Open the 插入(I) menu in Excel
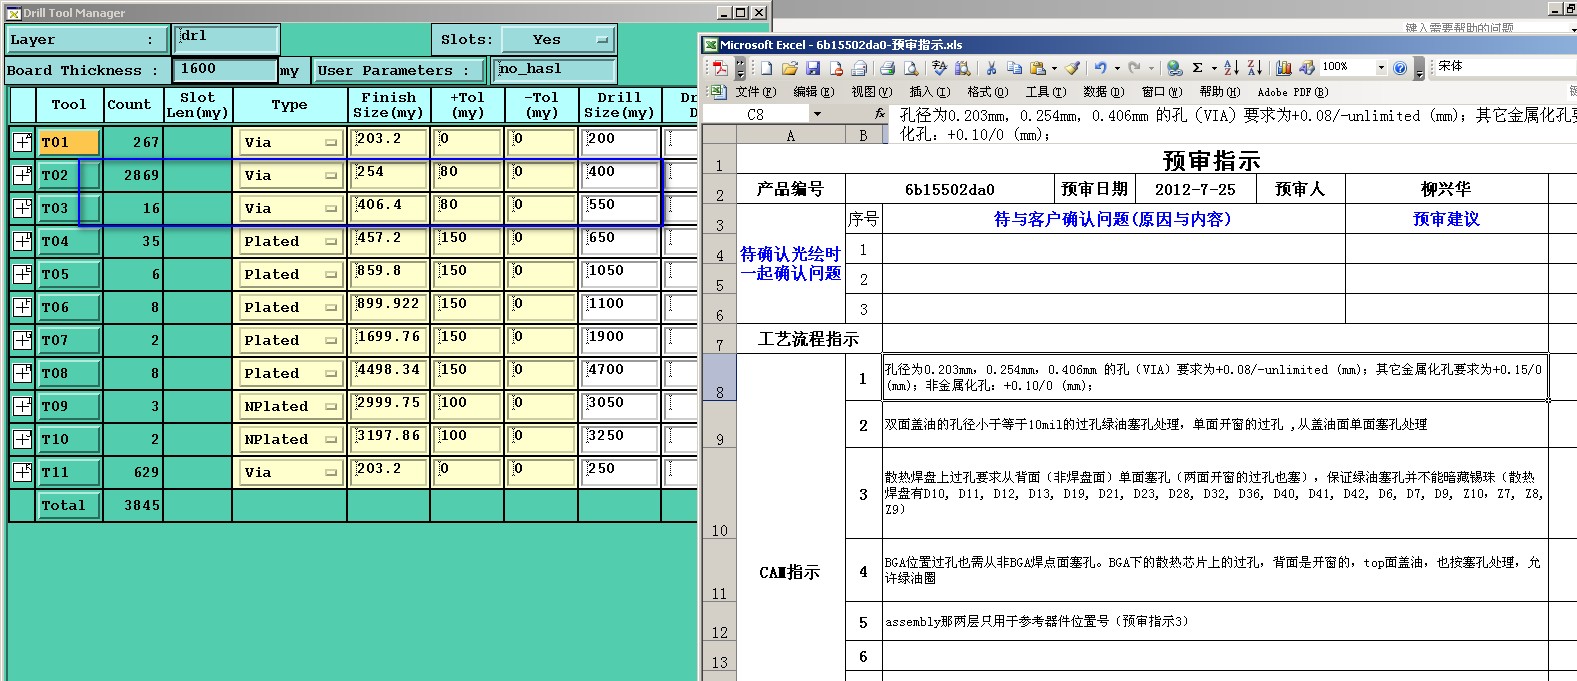 [929, 92]
